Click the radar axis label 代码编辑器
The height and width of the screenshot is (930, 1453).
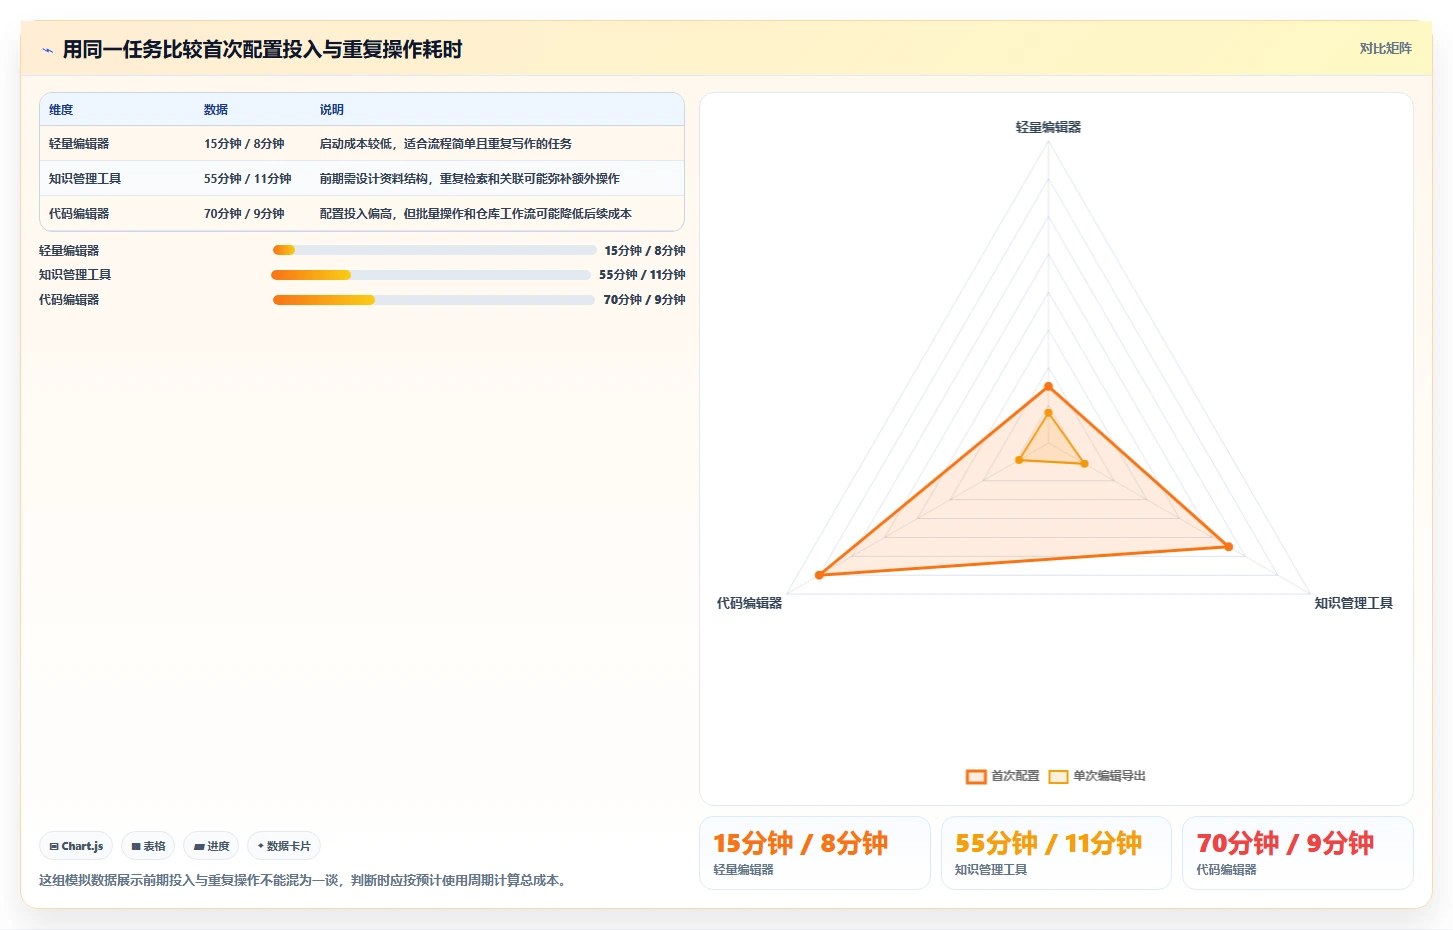pyautogui.click(x=749, y=603)
